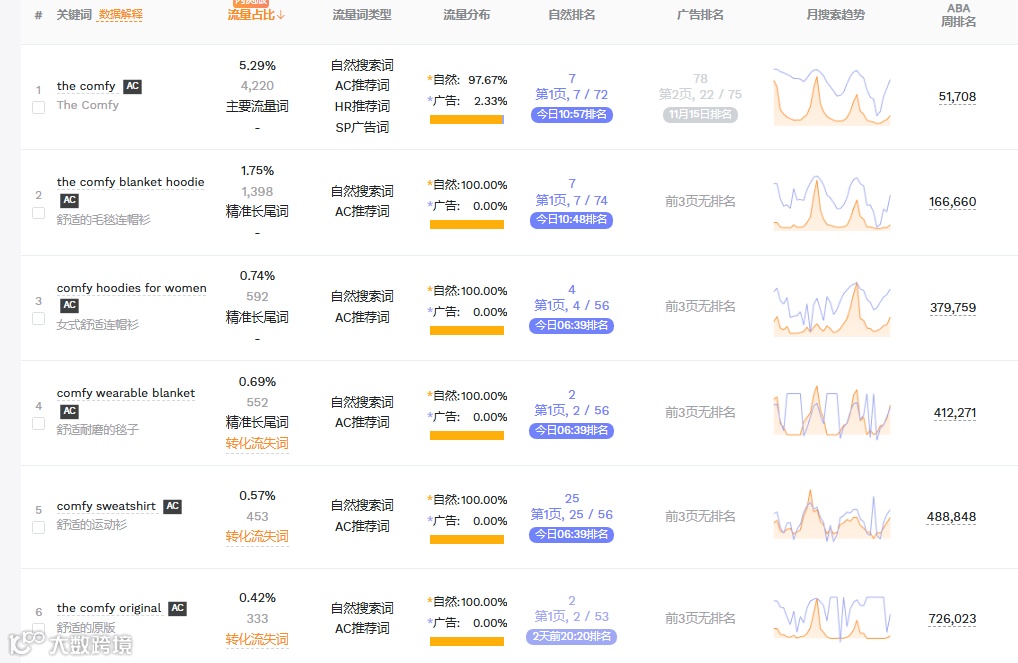
Task: Open keyword 'the comfy blanket hoodie'
Action: [130, 182]
